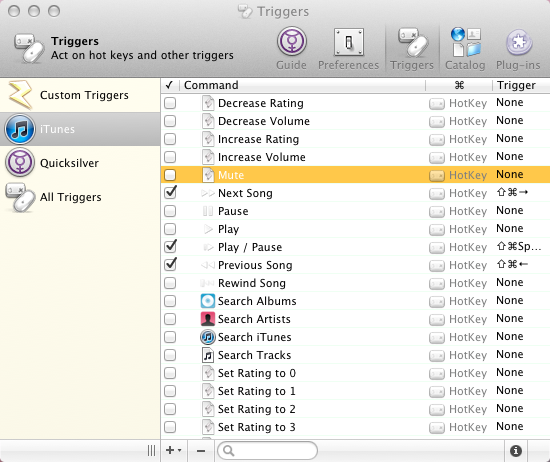Click the Play / Pause shortcut value
This screenshot has height=462, width=550.
[519, 247]
